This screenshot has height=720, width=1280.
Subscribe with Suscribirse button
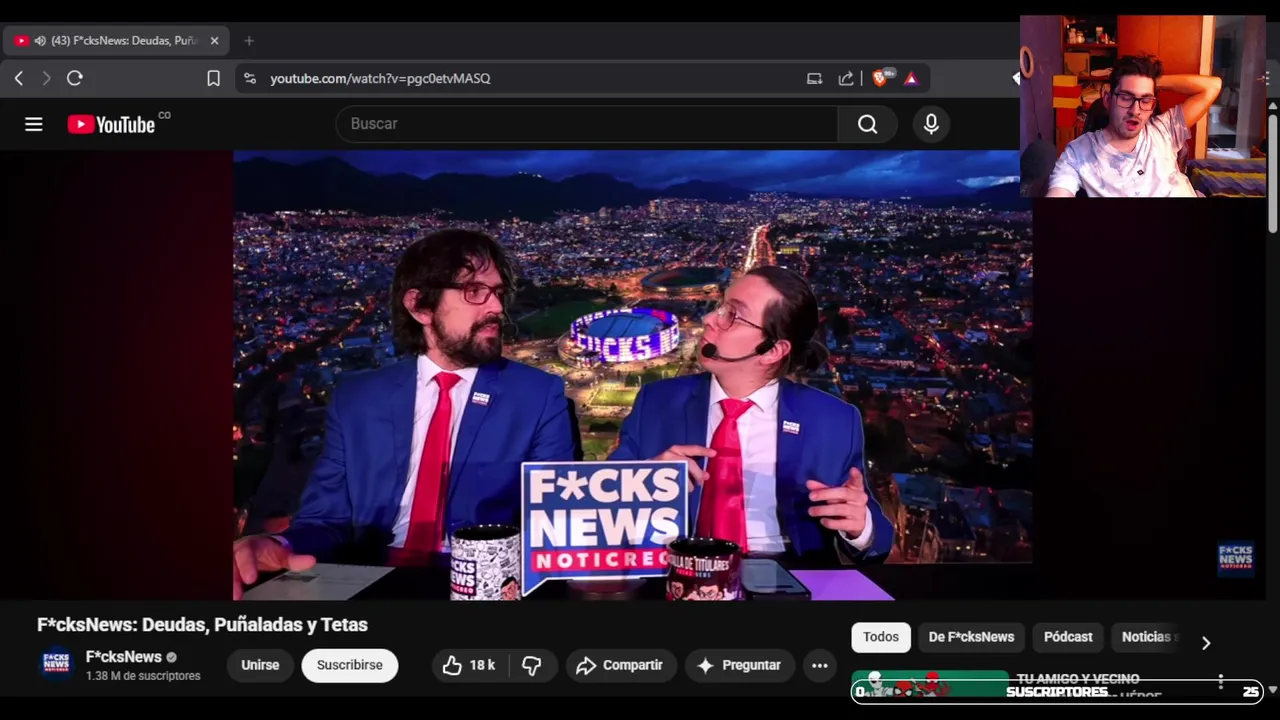click(350, 665)
